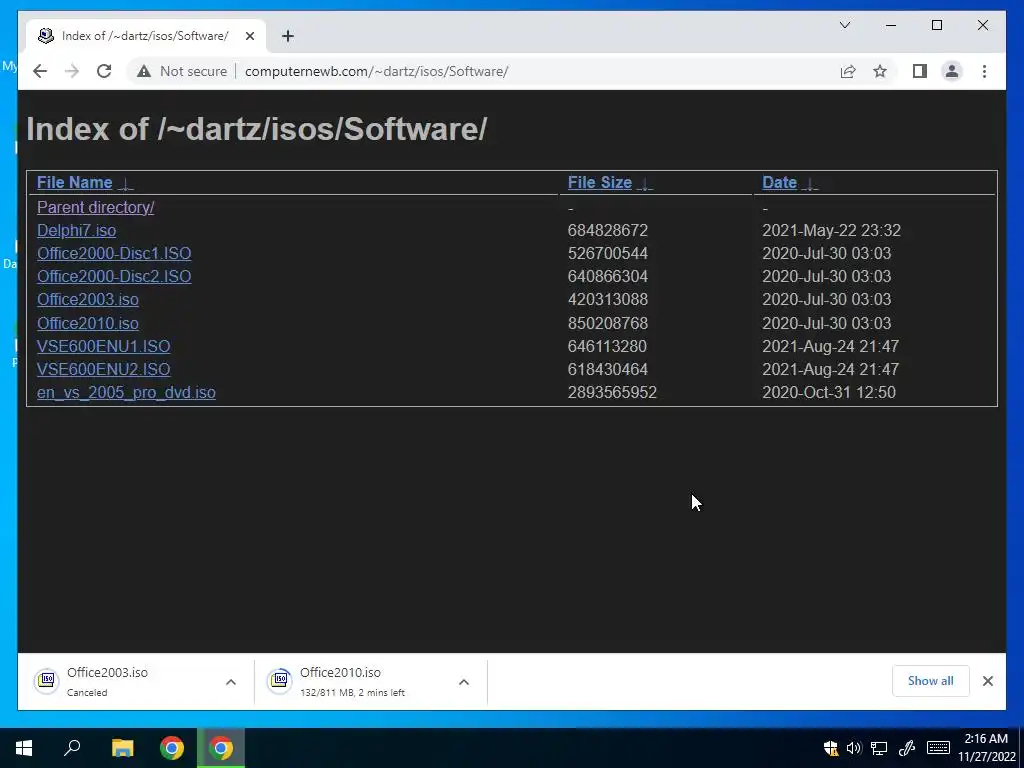Open Chrome's three-dot menu
The height and width of the screenshot is (768, 1024).
click(x=984, y=71)
